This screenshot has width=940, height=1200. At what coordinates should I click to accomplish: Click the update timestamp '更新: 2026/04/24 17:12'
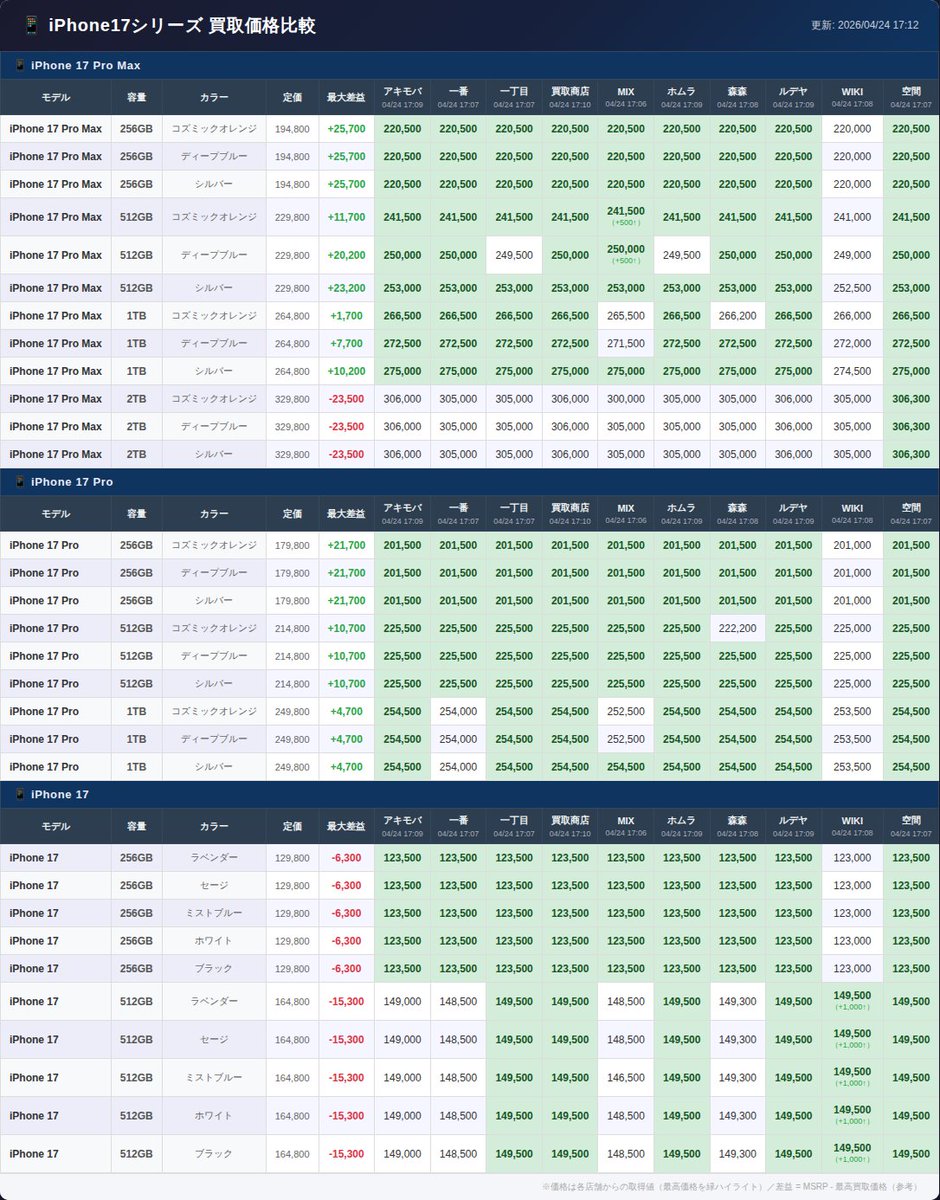pos(864,25)
